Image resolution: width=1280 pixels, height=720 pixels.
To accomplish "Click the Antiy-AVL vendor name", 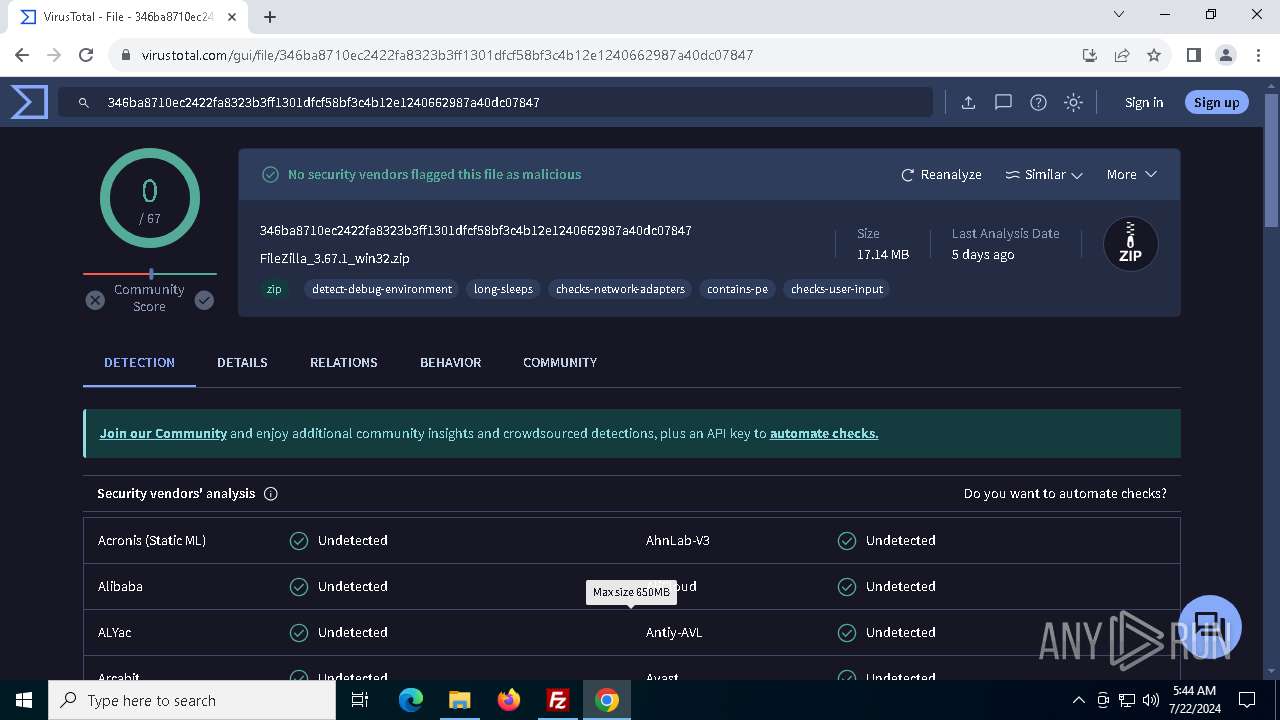I will point(674,632).
